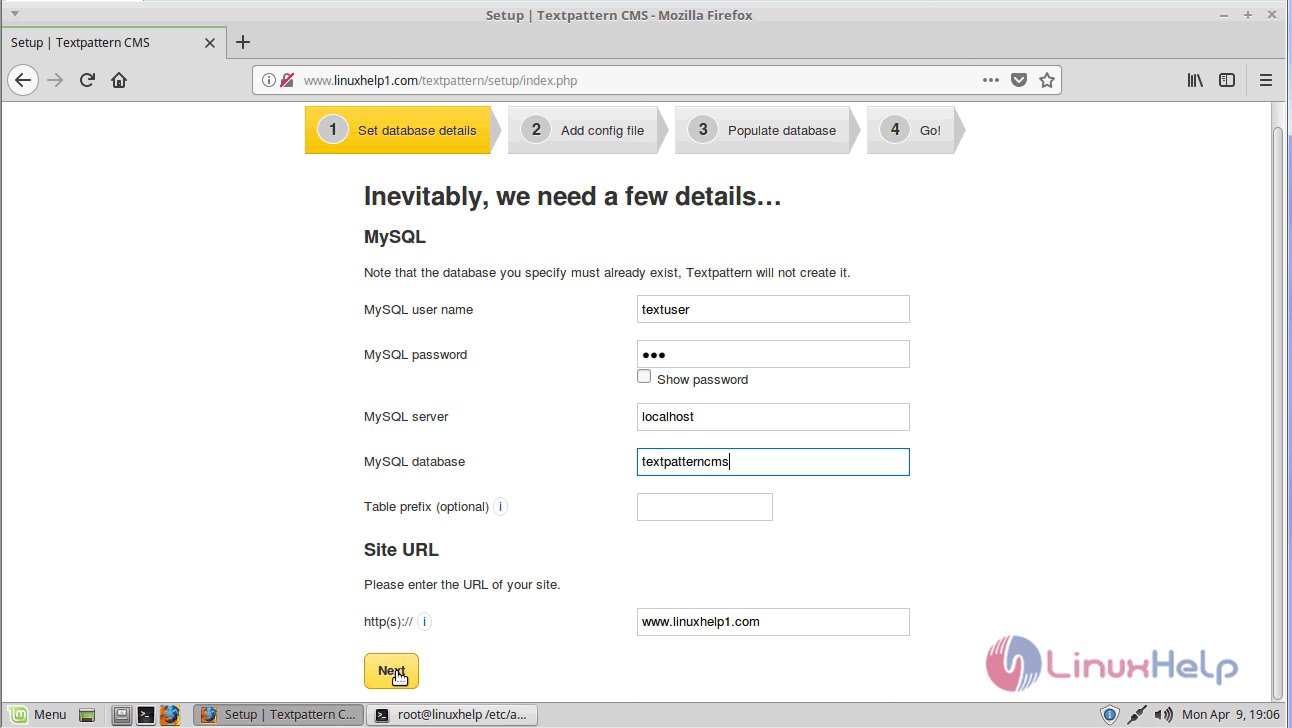The image size is (1292, 728).
Task: Open the sound volume tray icon
Action: 1164,714
